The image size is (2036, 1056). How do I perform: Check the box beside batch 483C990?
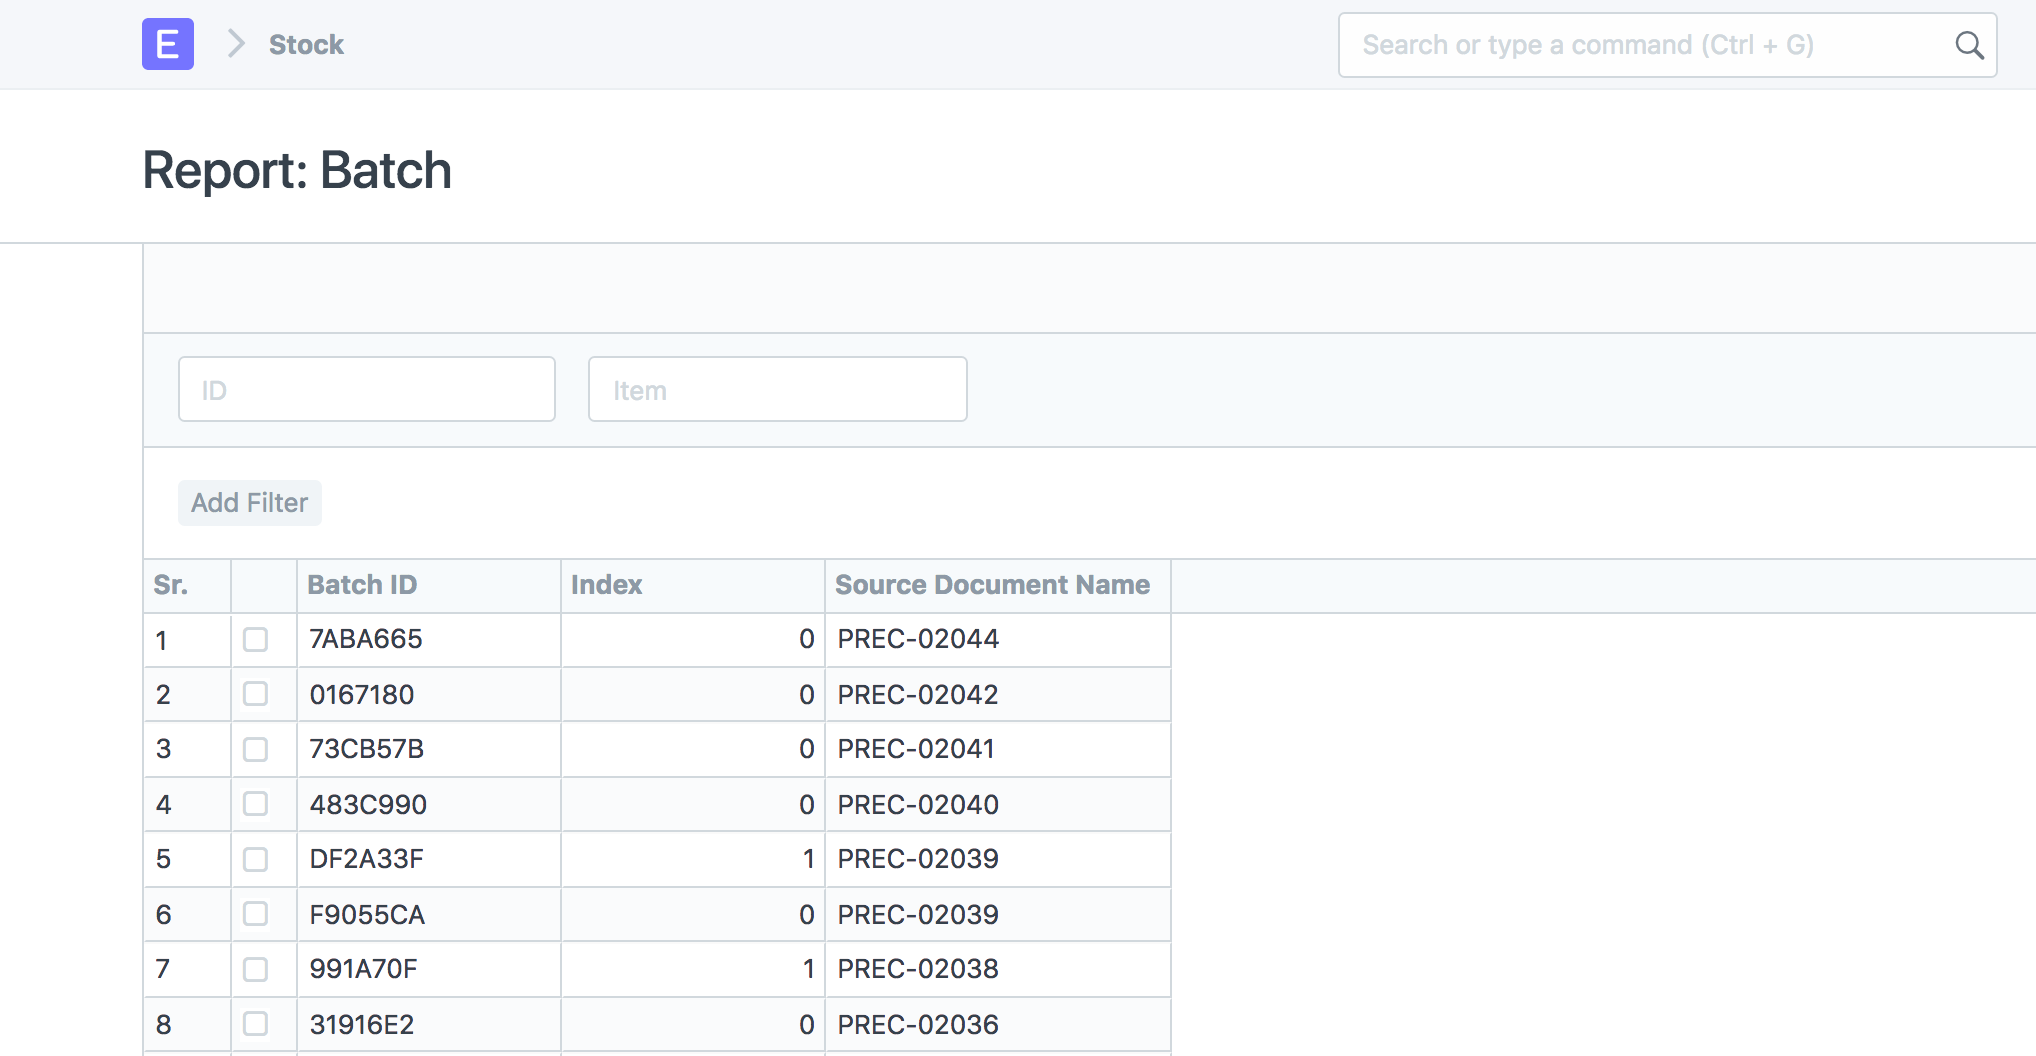tap(258, 804)
